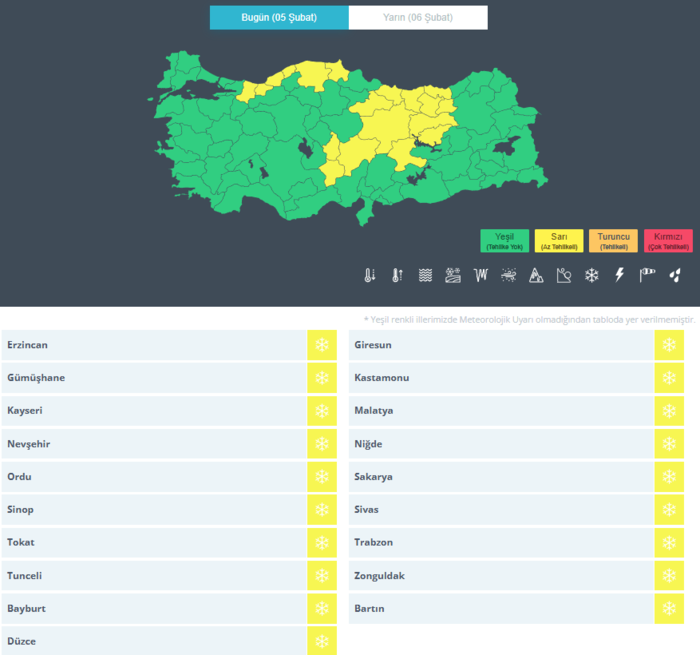Click the red Kırmızı legend swatch
The height and width of the screenshot is (655, 700).
click(668, 241)
